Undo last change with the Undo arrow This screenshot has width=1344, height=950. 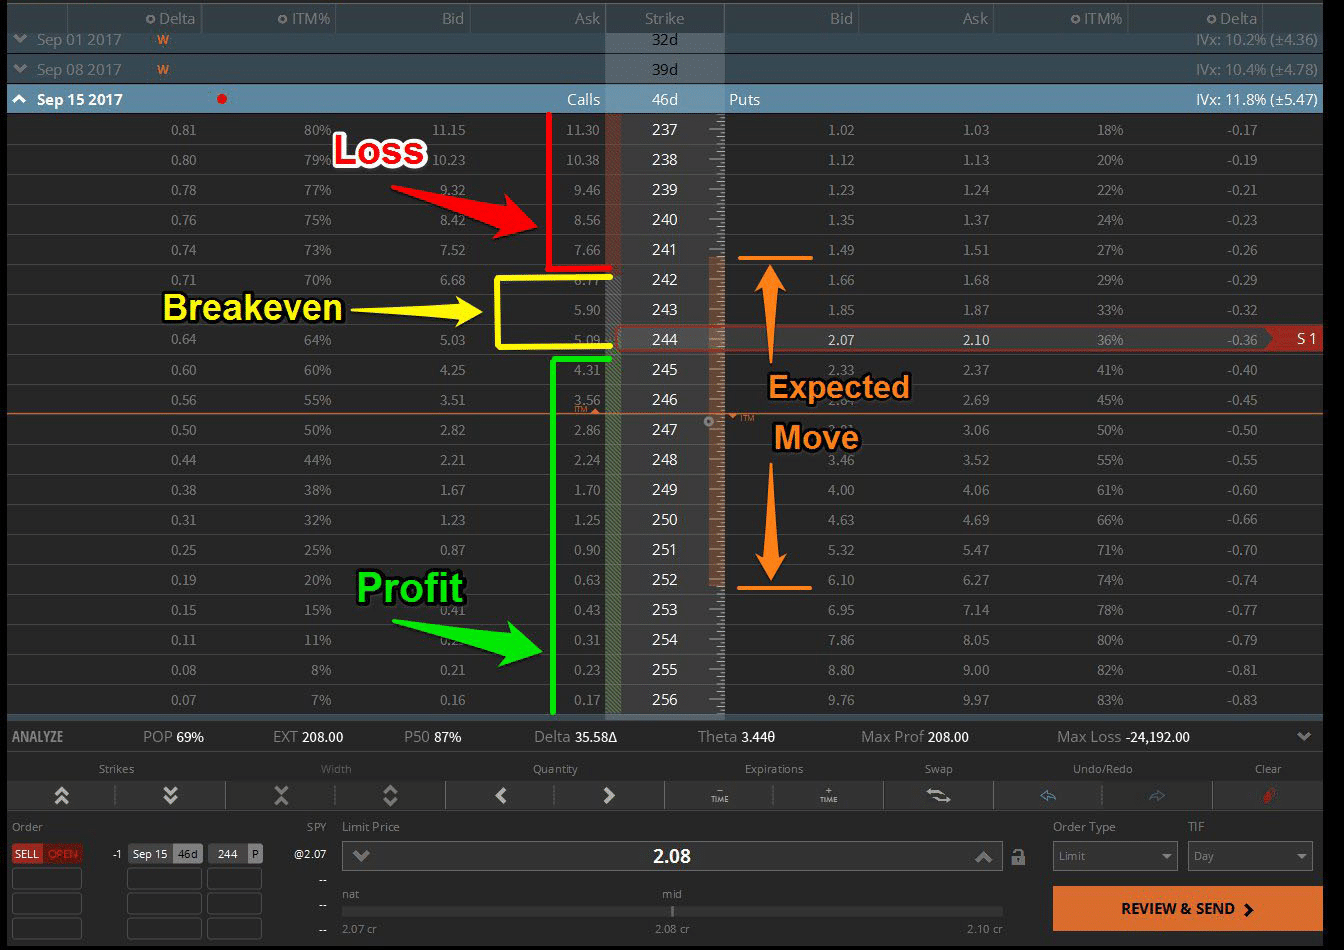coord(1047,795)
